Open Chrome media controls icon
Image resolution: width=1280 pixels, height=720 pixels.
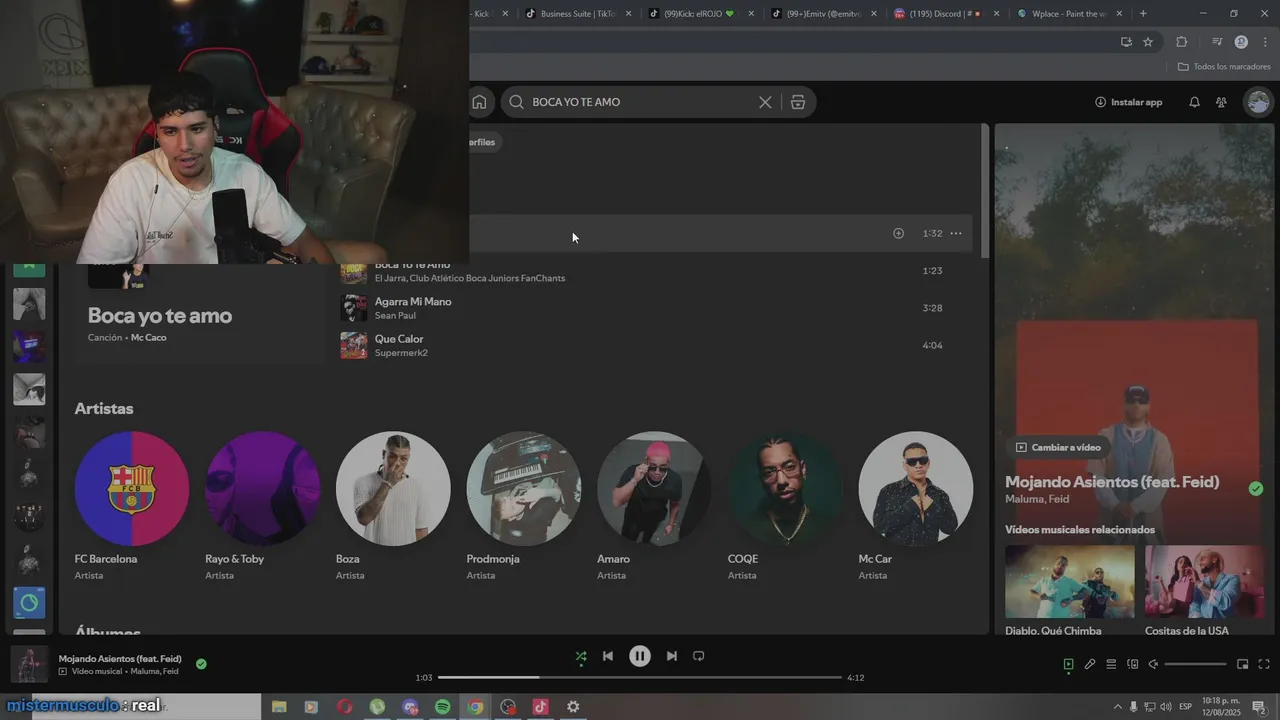coord(1217,42)
